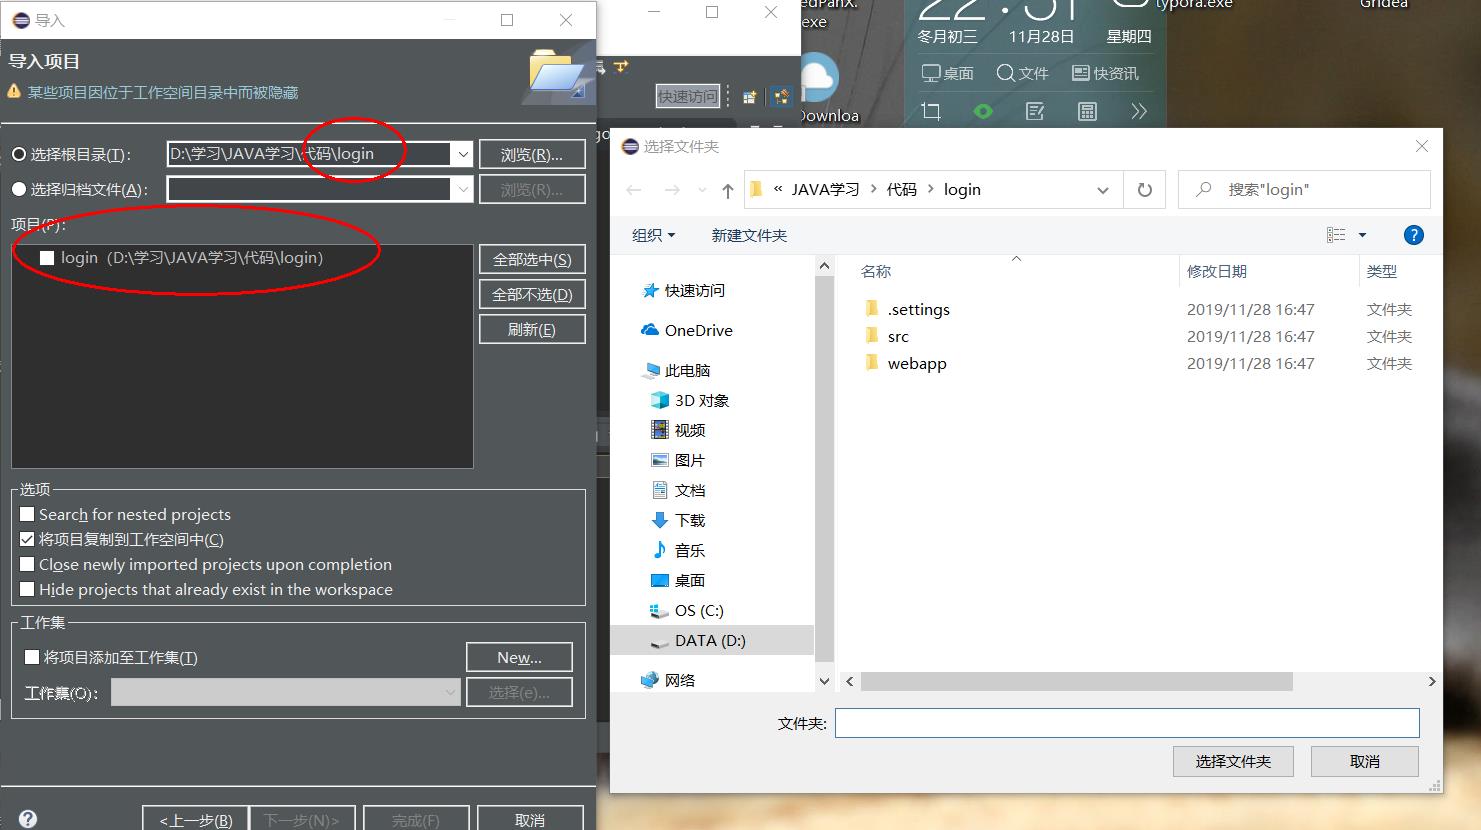Select 此电脑 in navigation pane
Image resolution: width=1481 pixels, height=830 pixels.
[x=677, y=370]
